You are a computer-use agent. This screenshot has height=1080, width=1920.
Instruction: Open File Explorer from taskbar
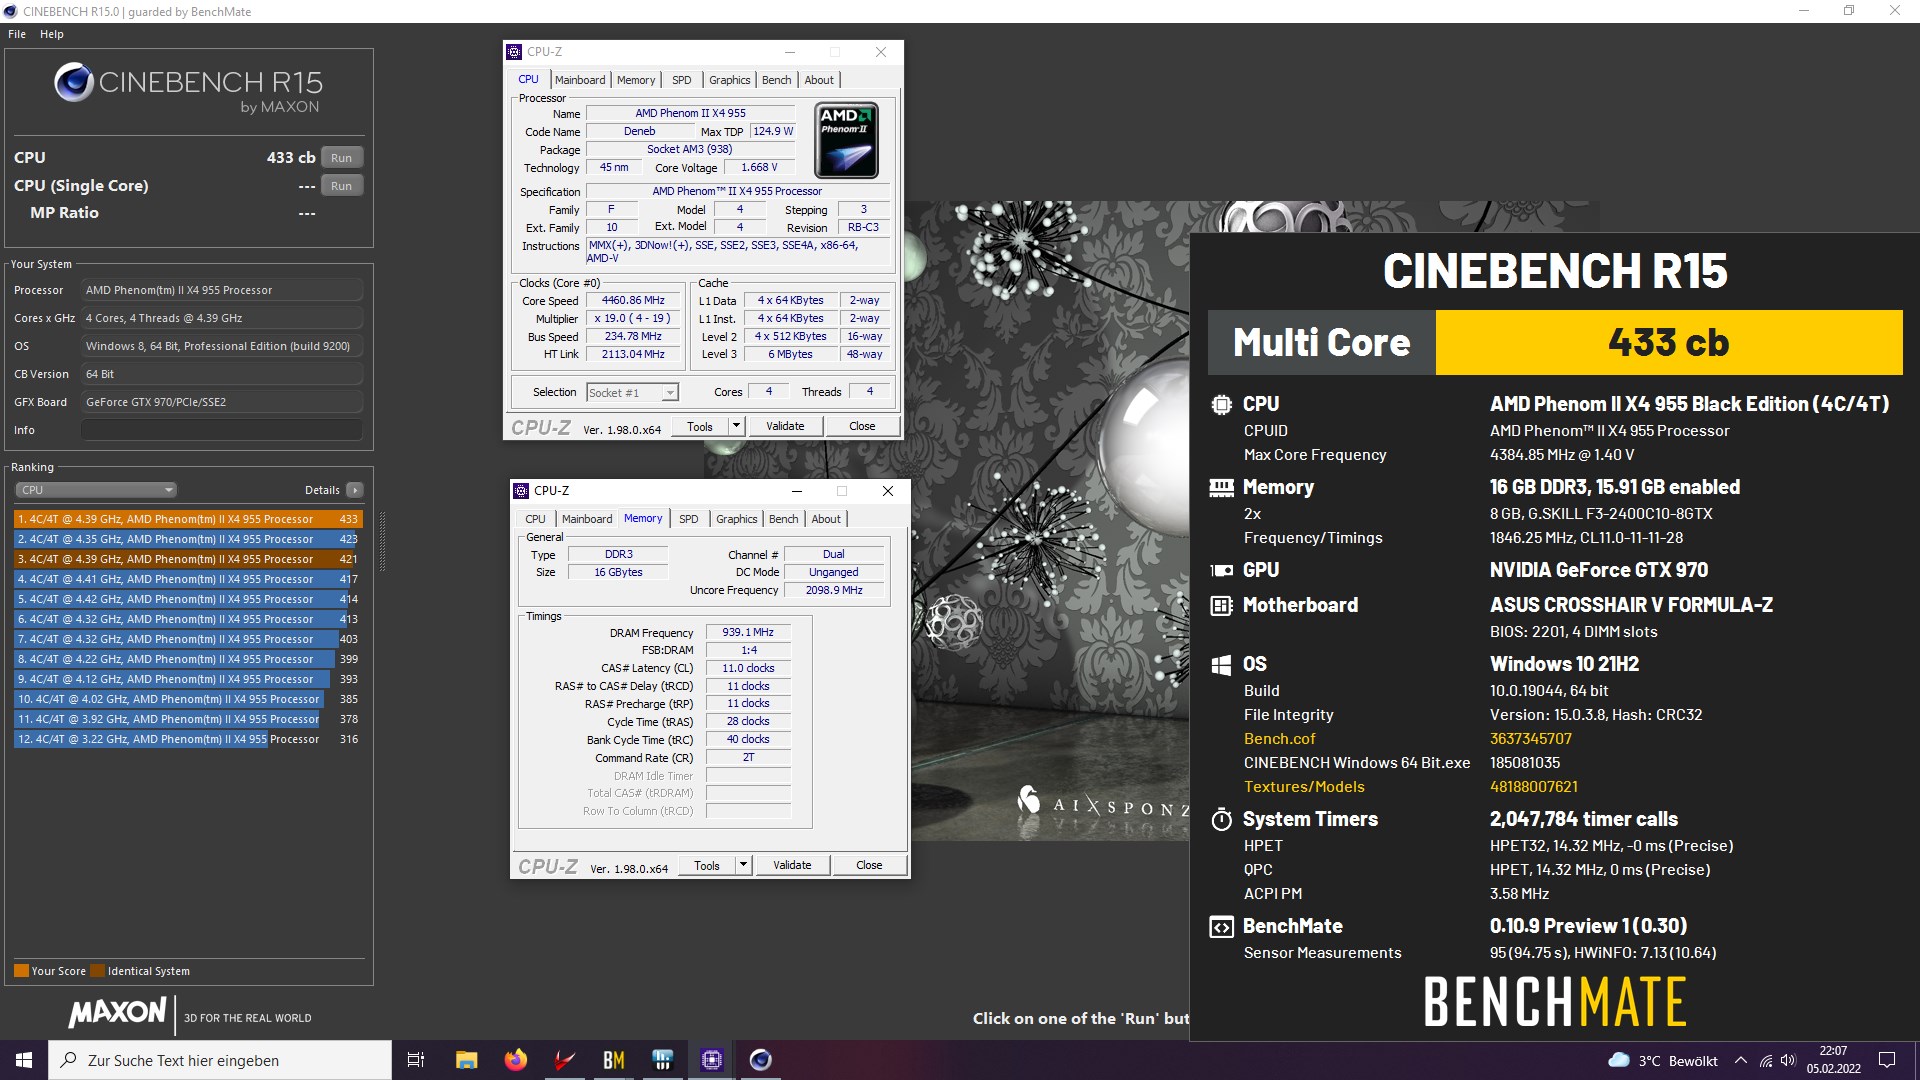pyautogui.click(x=466, y=1060)
